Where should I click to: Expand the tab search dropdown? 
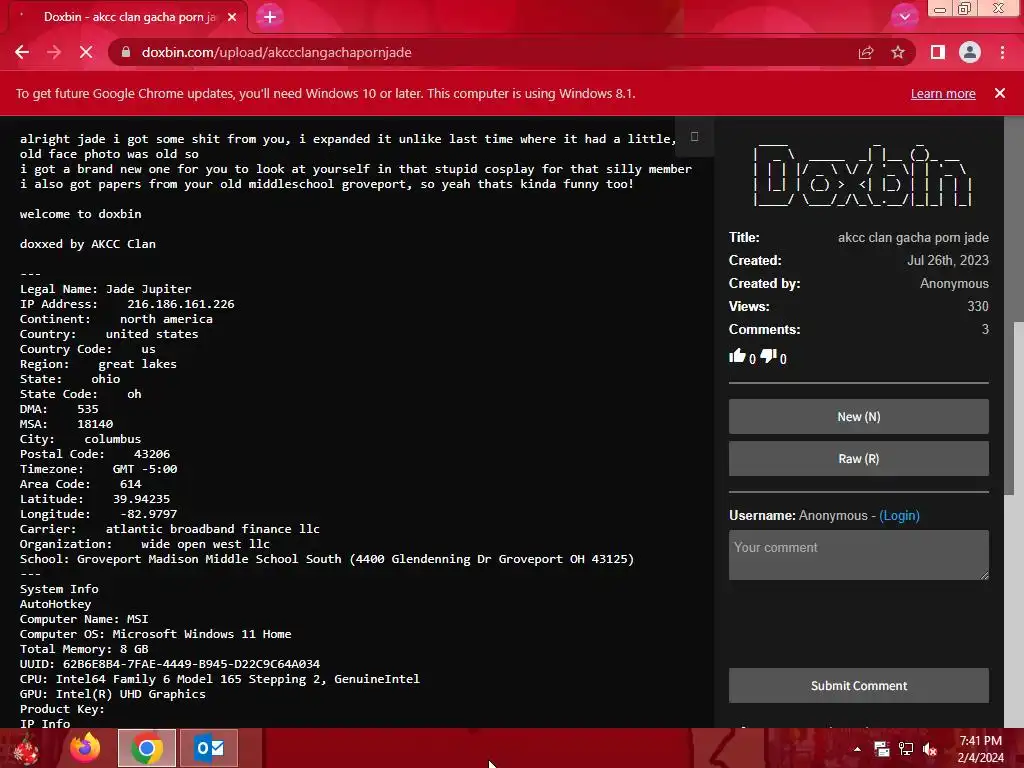[904, 17]
